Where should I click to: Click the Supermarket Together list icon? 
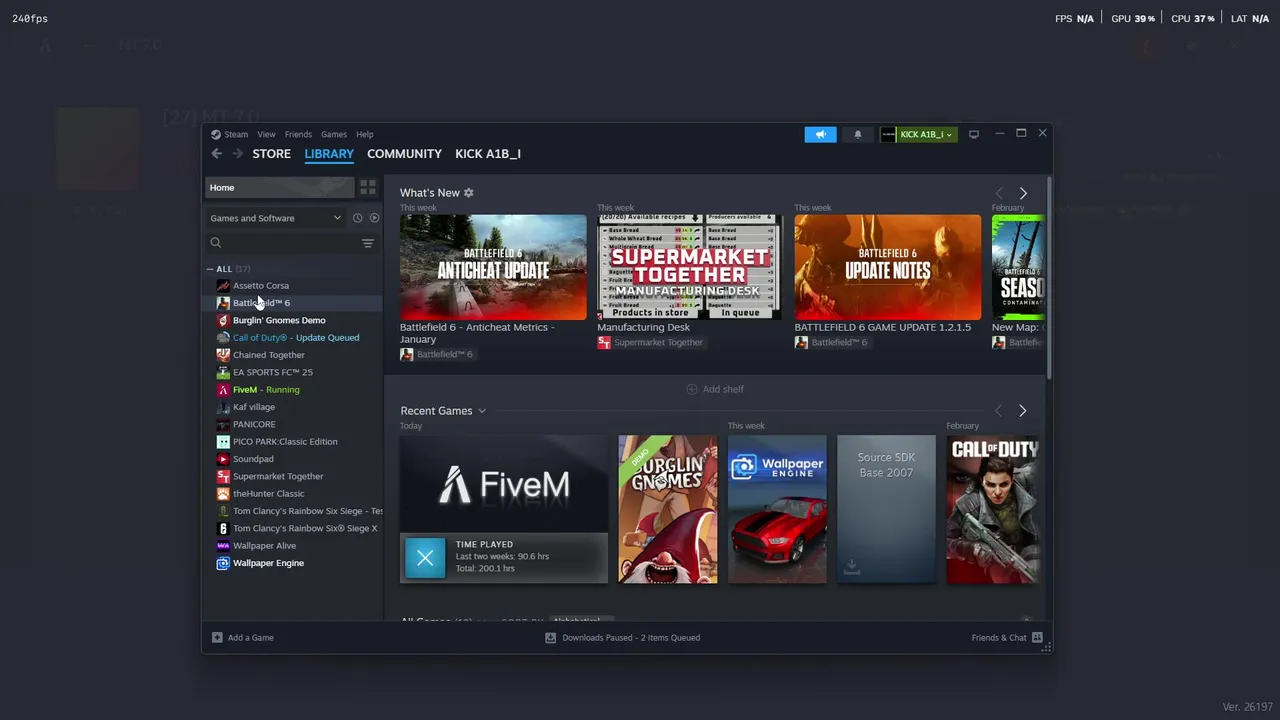click(223, 476)
